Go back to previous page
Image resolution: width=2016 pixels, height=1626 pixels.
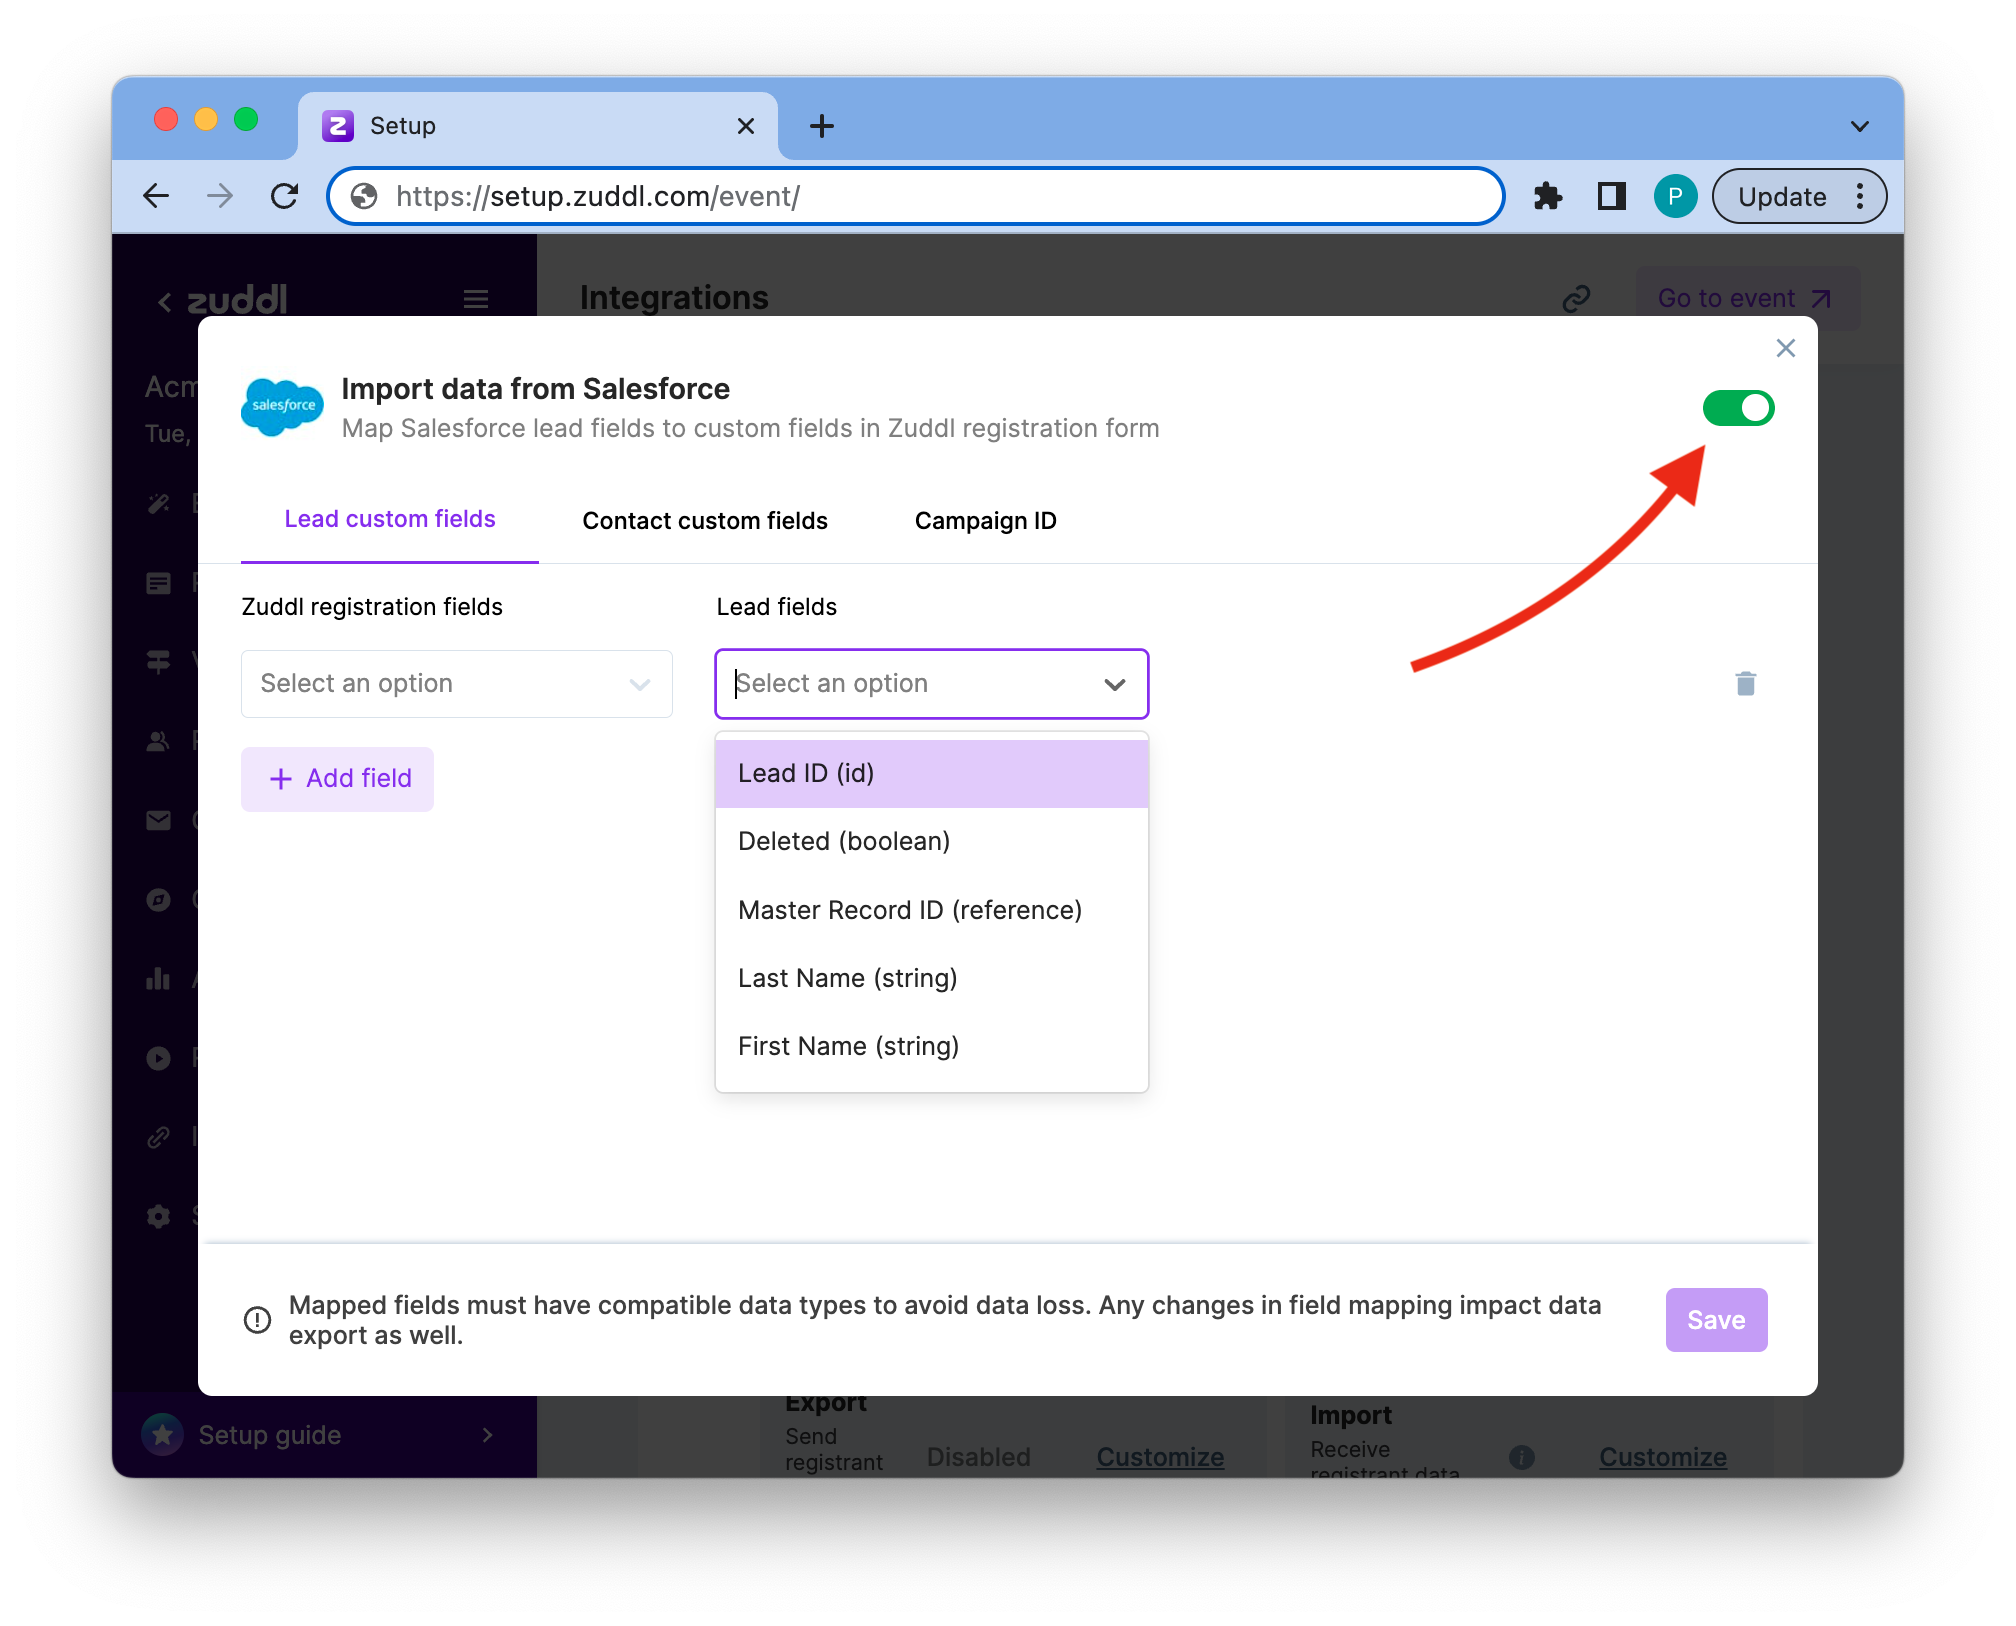(157, 196)
